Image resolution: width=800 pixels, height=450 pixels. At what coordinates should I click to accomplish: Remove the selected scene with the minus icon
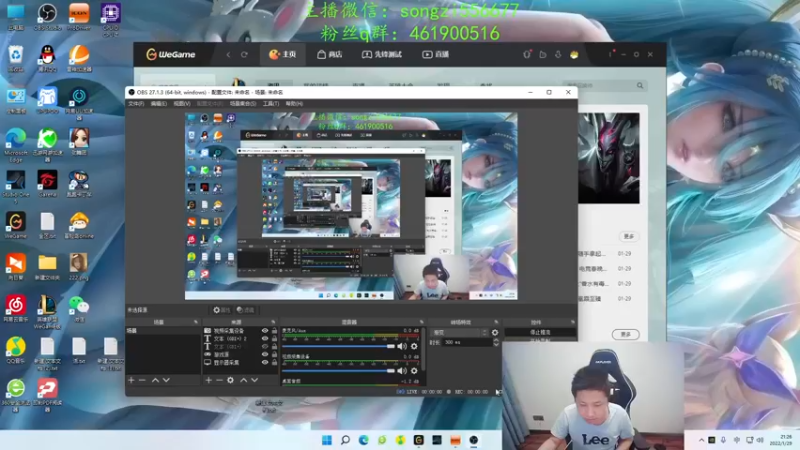coord(142,380)
